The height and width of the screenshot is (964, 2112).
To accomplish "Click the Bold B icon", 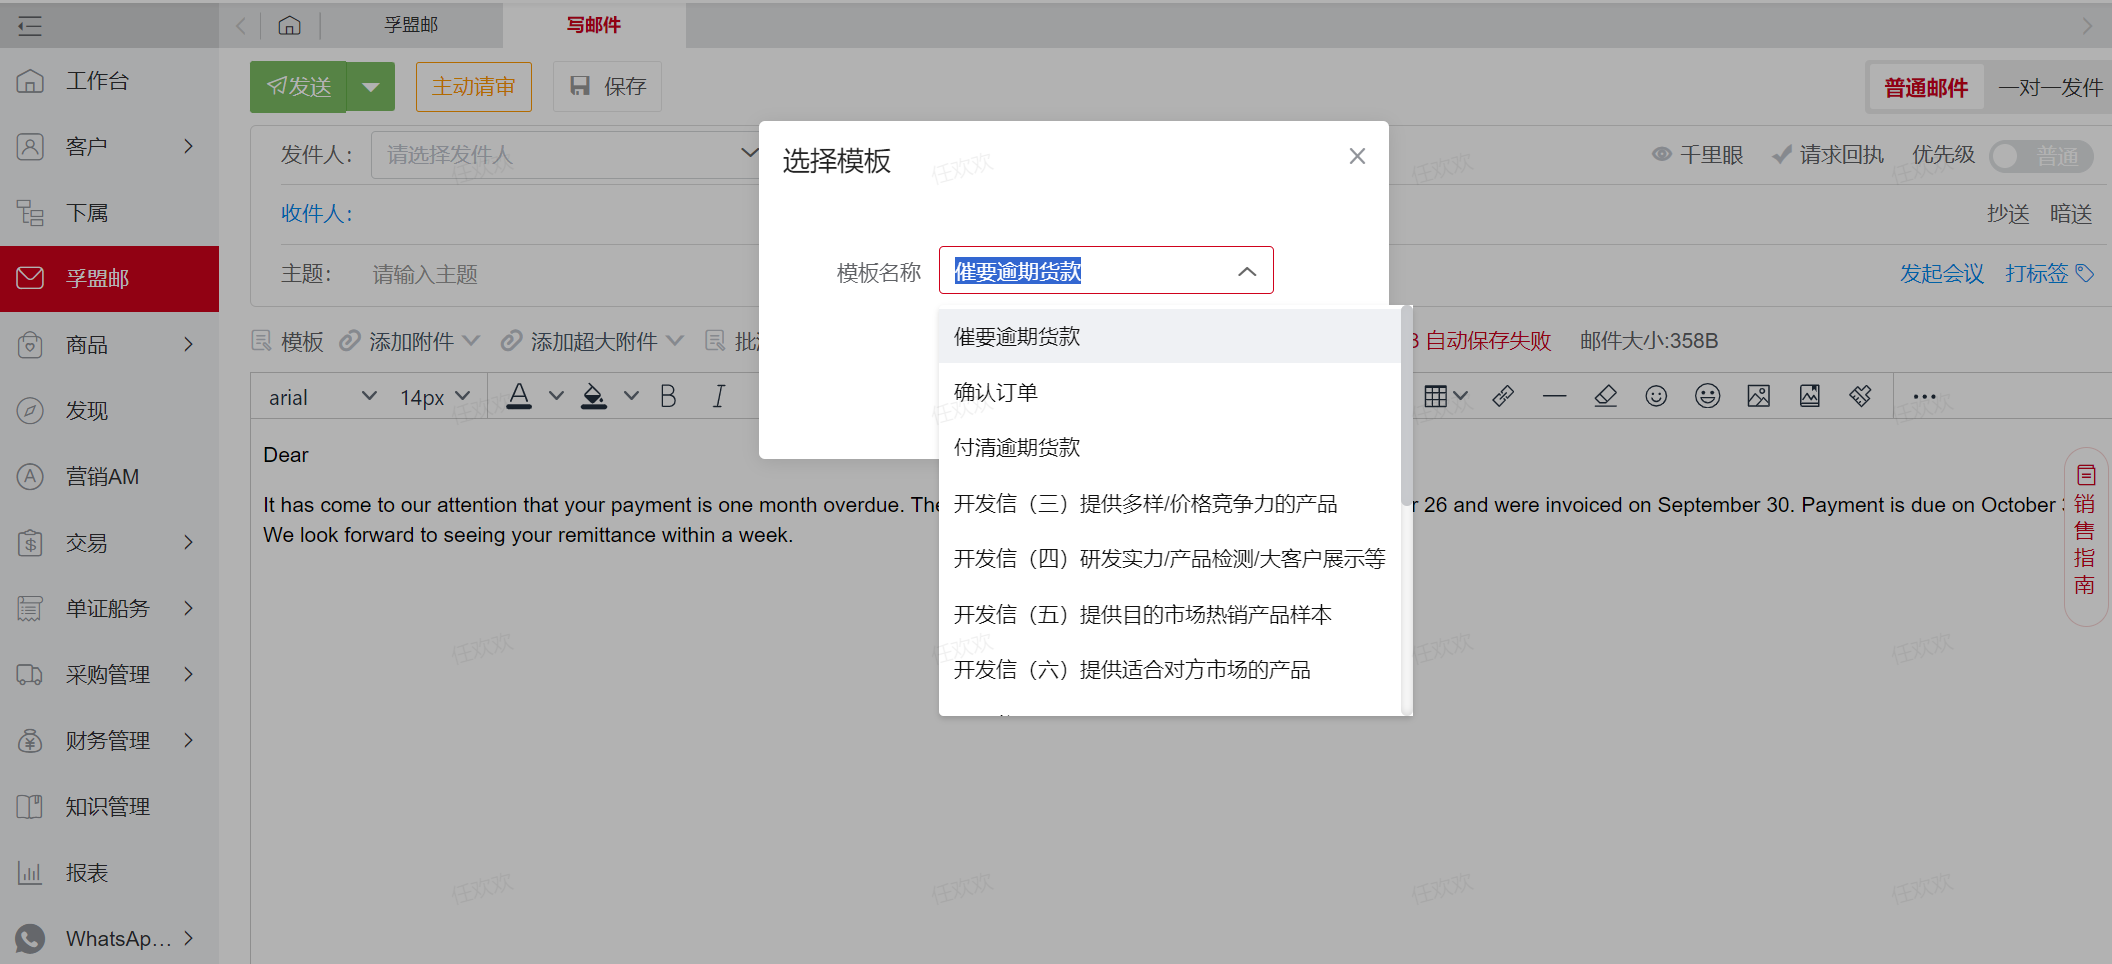I will 668,397.
